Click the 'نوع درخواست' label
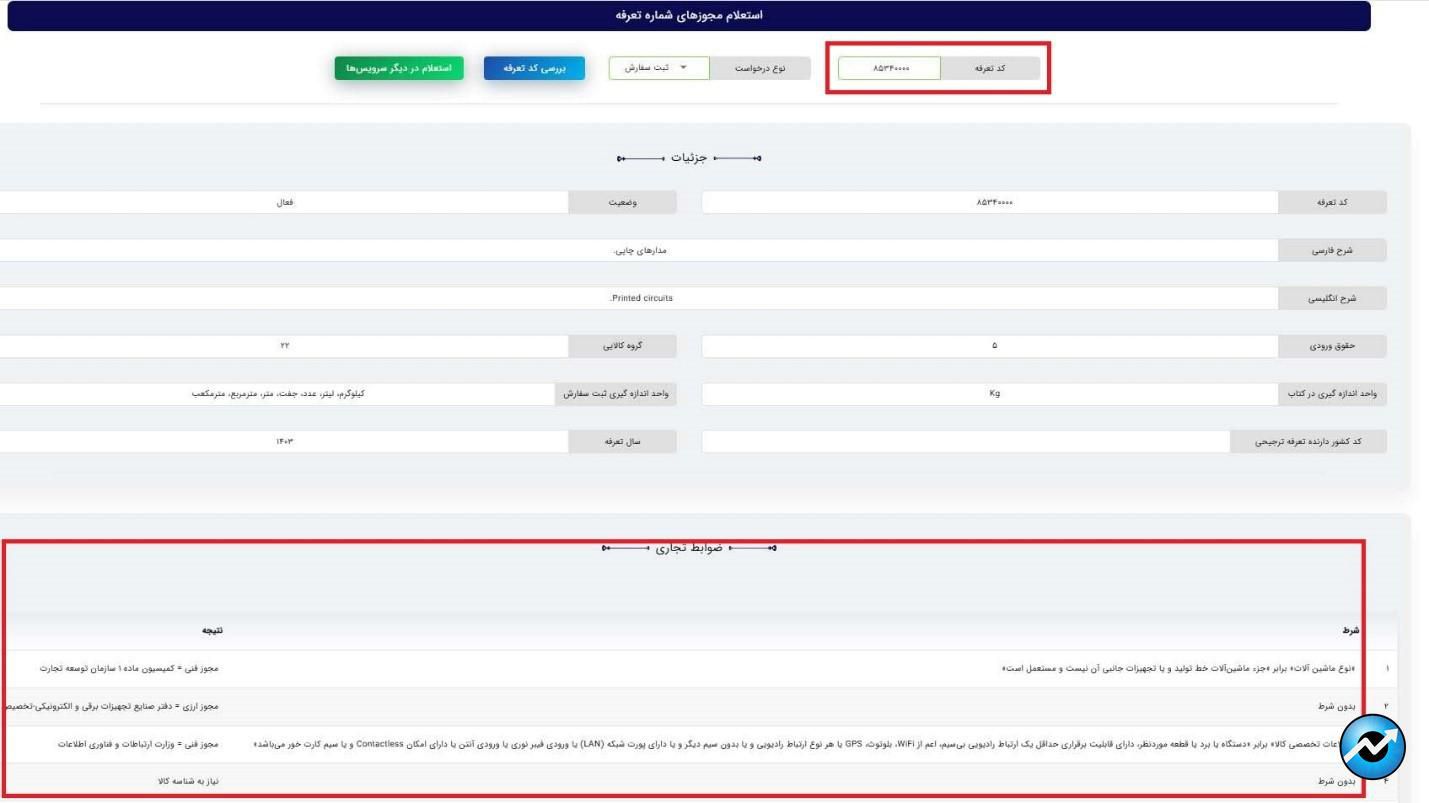The width and height of the screenshot is (1429, 803). point(760,68)
